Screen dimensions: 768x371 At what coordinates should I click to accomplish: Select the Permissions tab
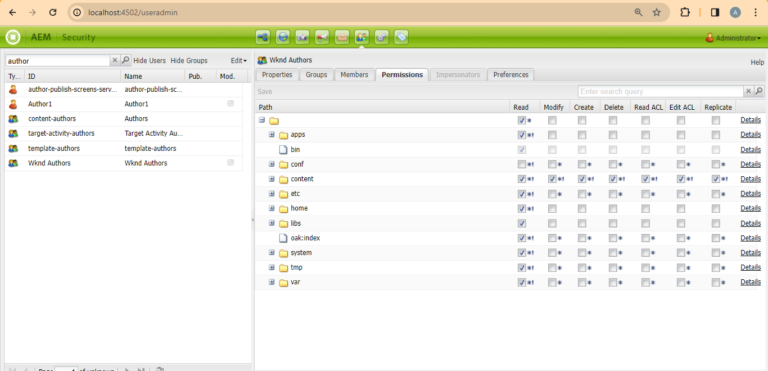click(402, 75)
